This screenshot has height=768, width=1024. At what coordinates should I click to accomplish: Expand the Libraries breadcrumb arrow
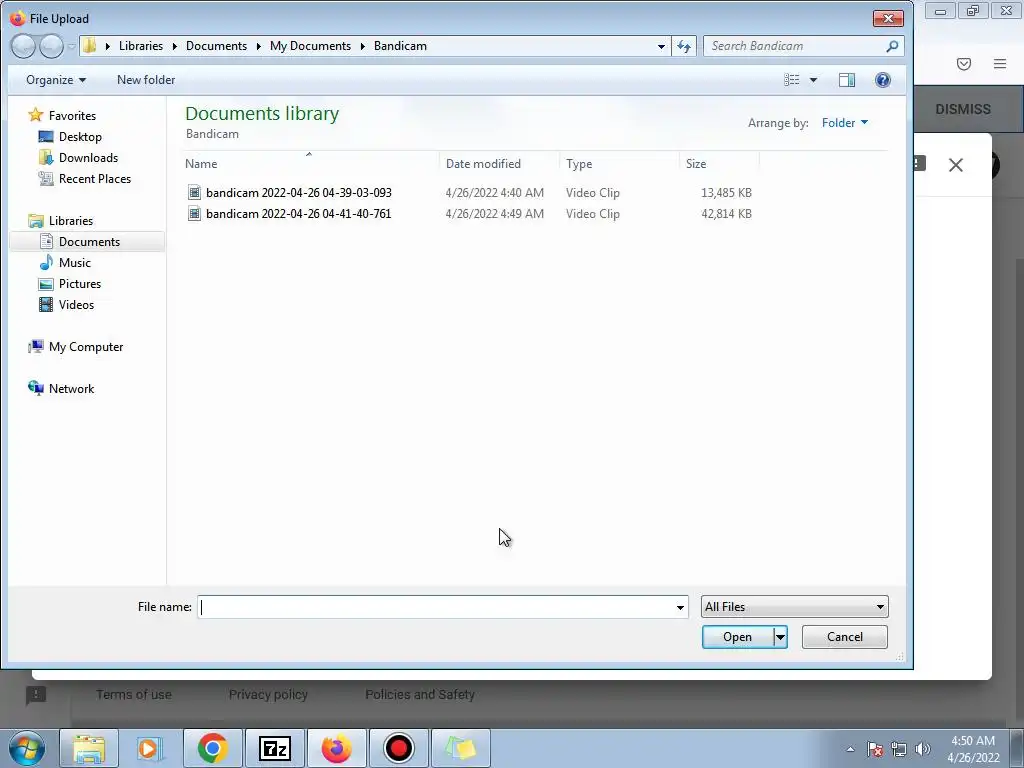click(x=174, y=46)
